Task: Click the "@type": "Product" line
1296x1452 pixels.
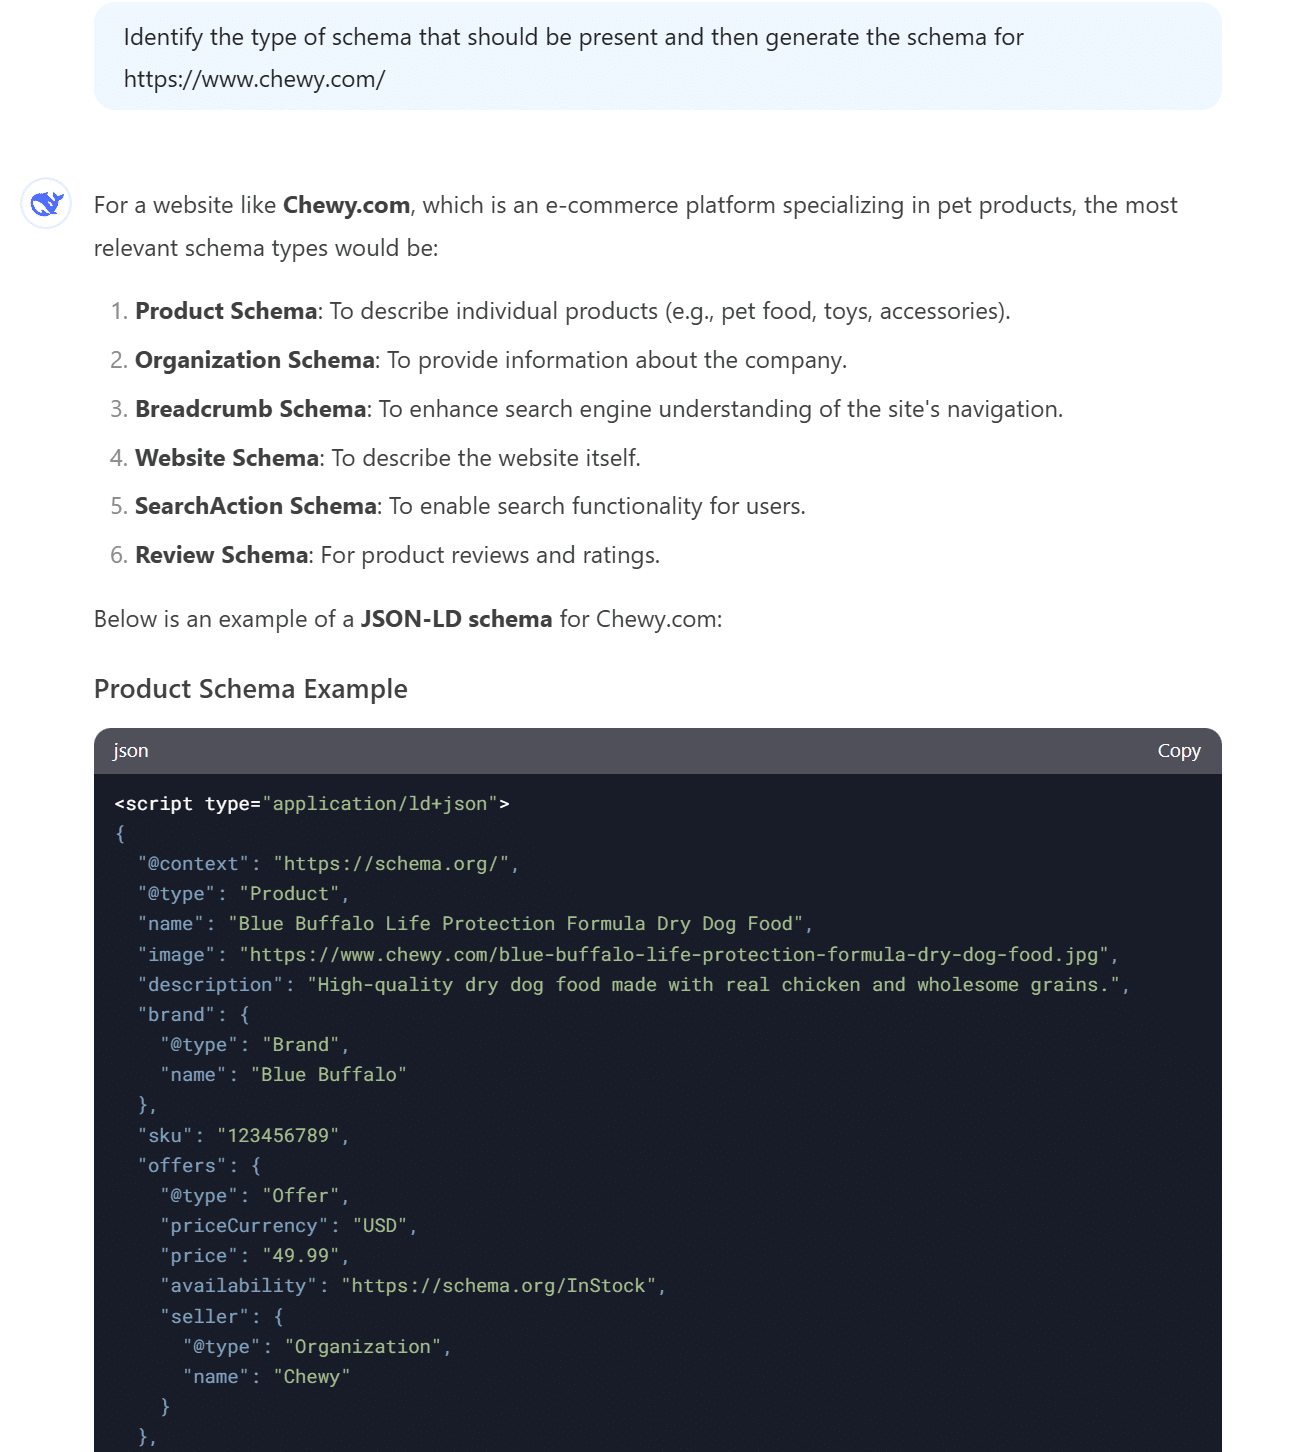Action: pyautogui.click(x=244, y=894)
